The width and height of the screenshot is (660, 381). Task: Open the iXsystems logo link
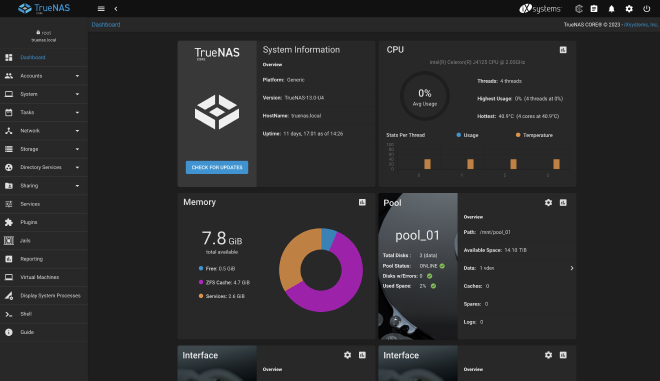tap(540, 8)
